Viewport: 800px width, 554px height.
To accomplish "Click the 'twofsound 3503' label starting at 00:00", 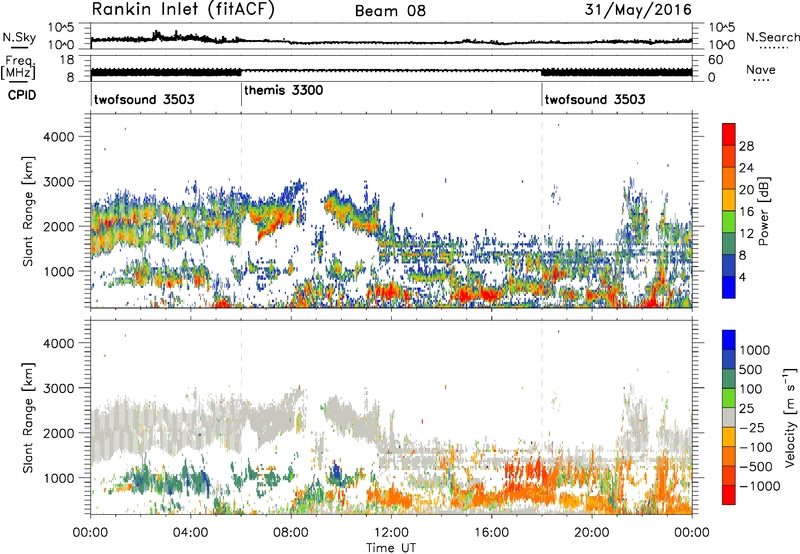I will (144, 99).
